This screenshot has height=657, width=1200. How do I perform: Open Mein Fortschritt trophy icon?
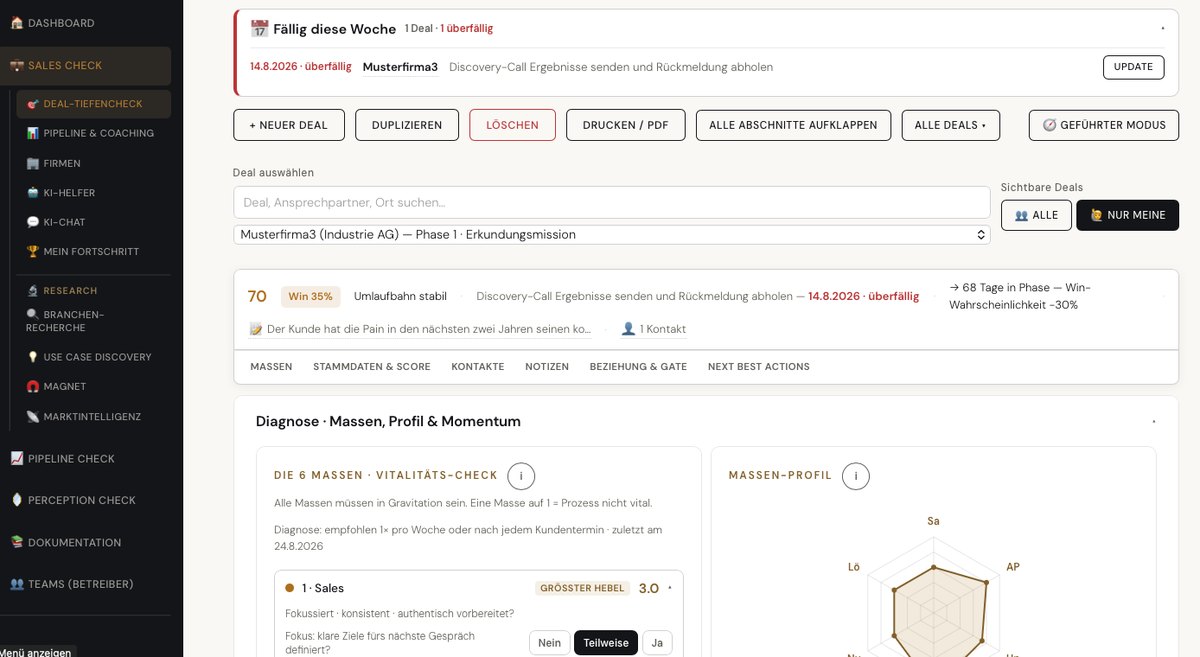coord(33,252)
